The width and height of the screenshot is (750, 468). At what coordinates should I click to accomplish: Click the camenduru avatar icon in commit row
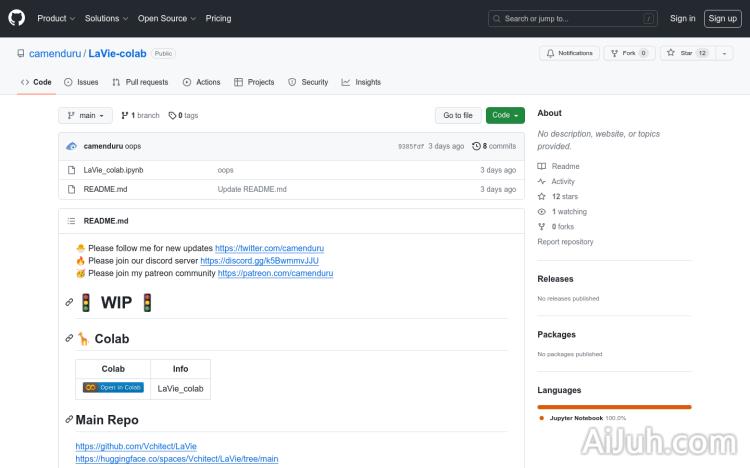72,146
